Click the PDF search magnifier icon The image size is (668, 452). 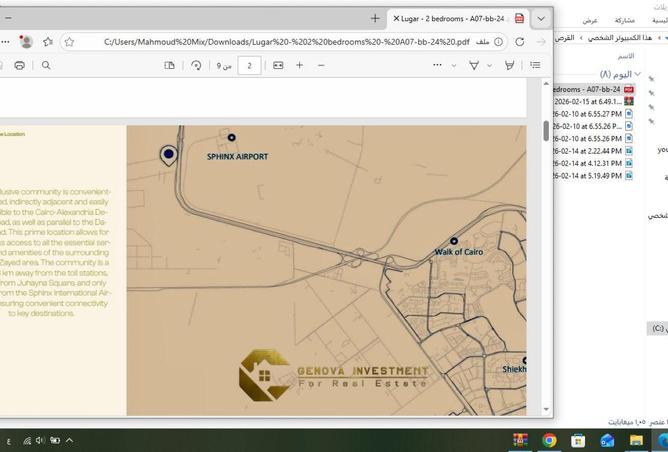[46, 65]
